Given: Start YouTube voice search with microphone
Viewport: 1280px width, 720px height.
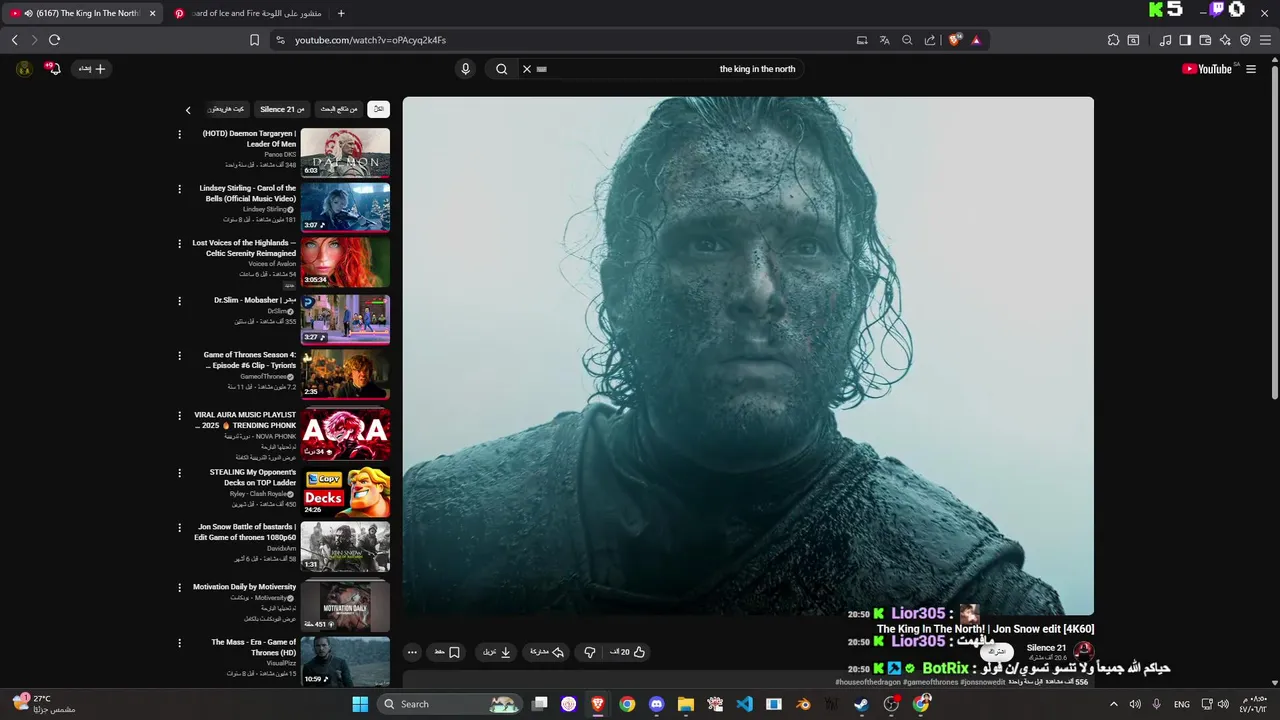Looking at the screenshot, I should click(x=465, y=69).
